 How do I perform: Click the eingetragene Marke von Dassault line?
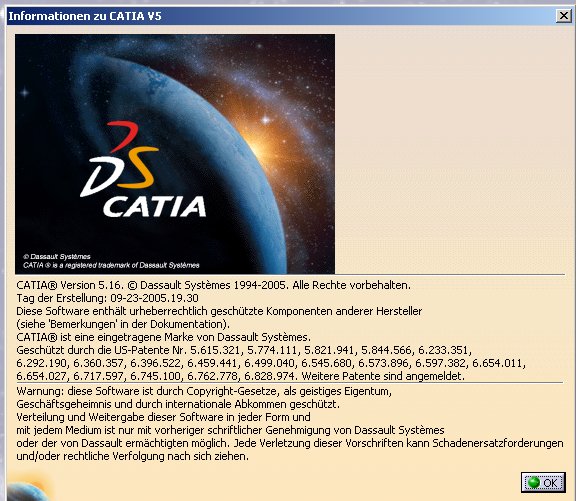163,337
